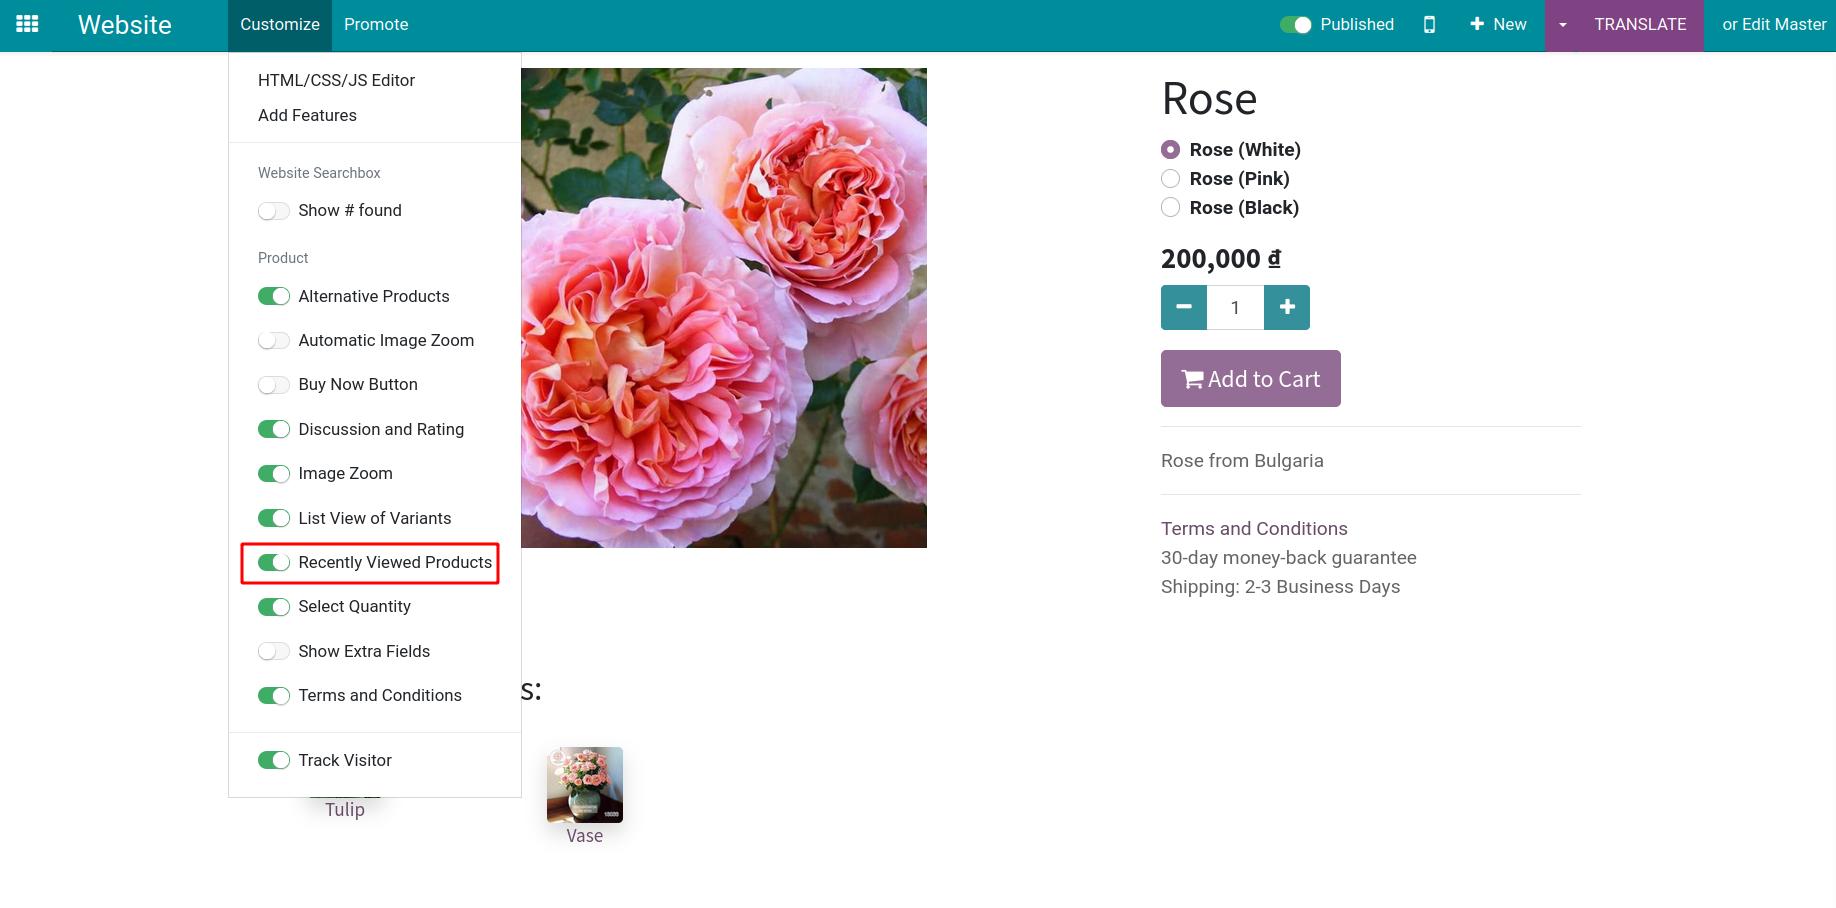
Task: Select the Rose (Black) variant
Action: click(1170, 207)
